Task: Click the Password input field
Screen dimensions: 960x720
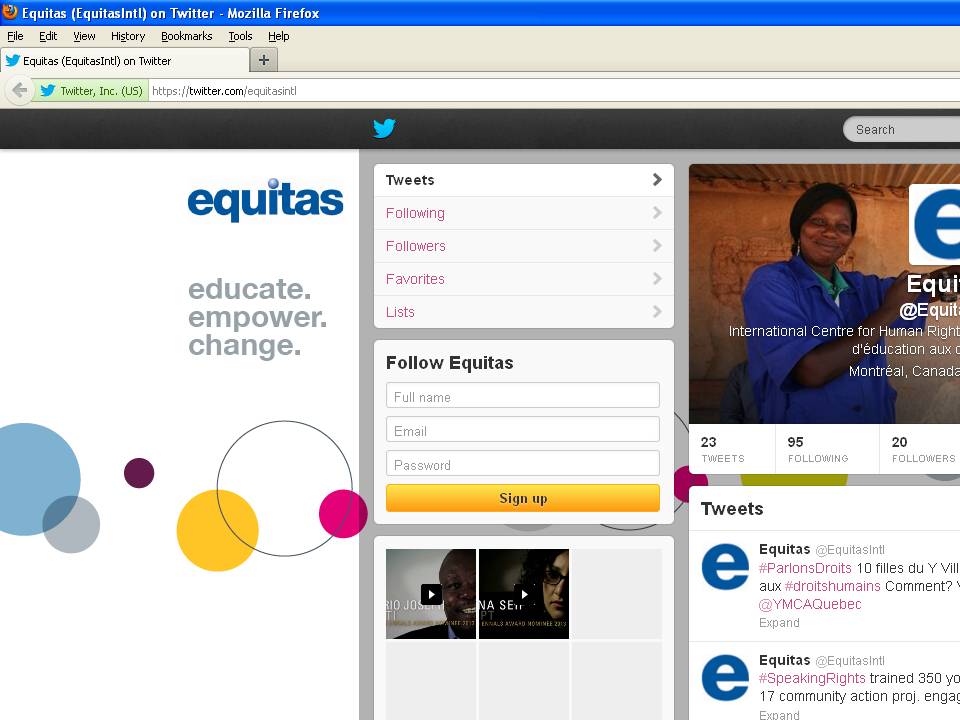Action: click(523, 463)
